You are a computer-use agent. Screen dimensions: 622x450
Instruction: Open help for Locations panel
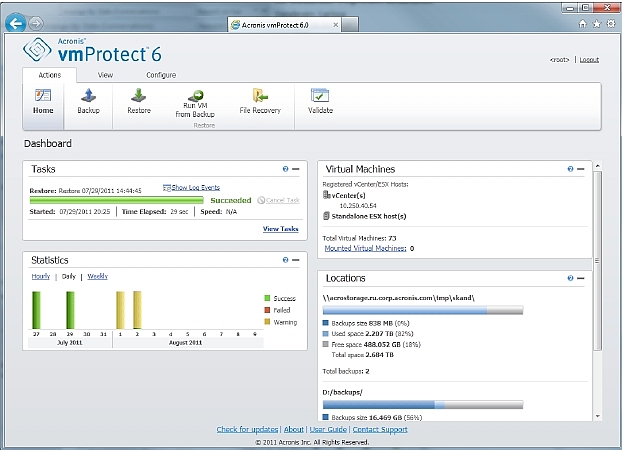point(570,278)
